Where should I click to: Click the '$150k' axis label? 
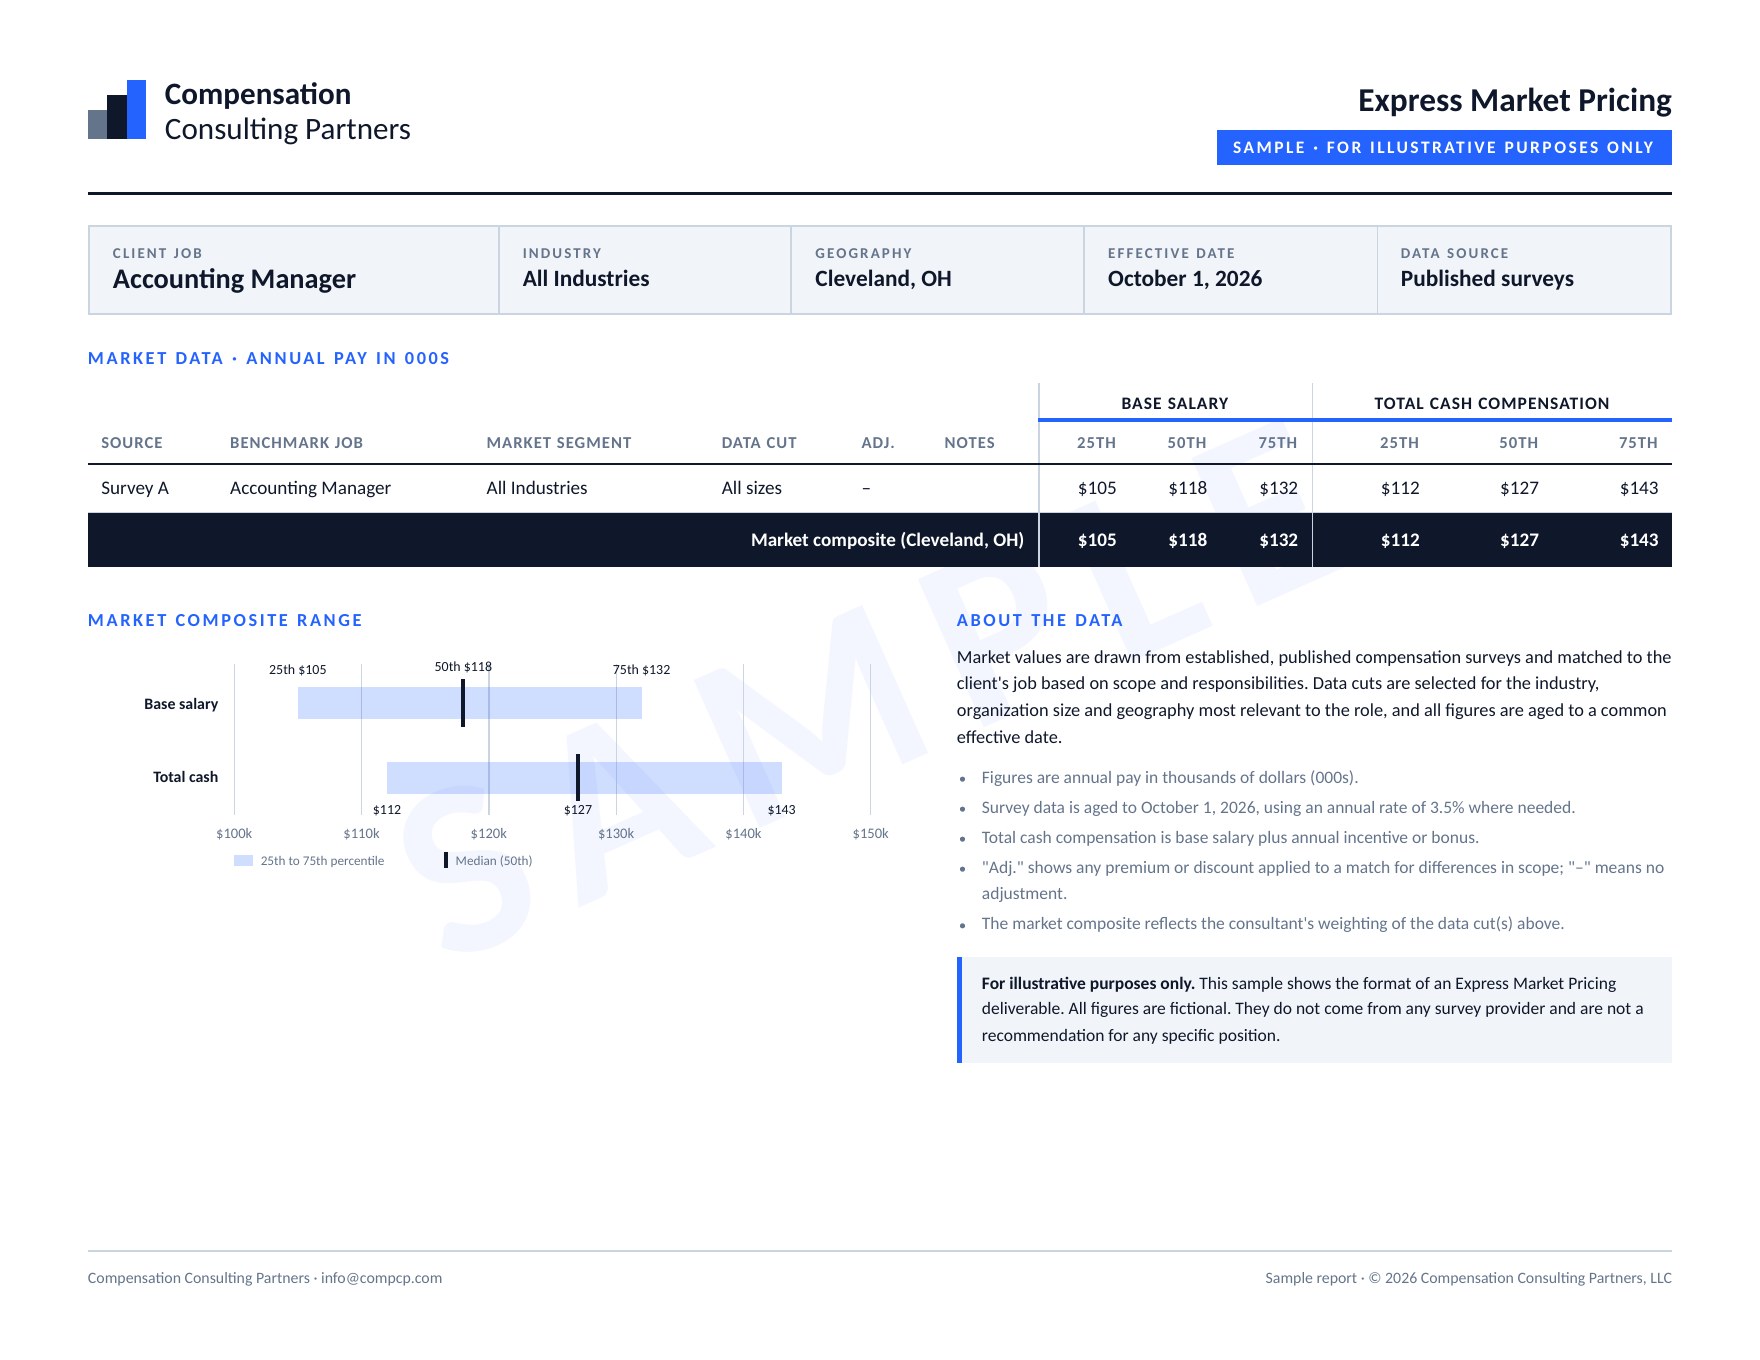click(x=870, y=834)
